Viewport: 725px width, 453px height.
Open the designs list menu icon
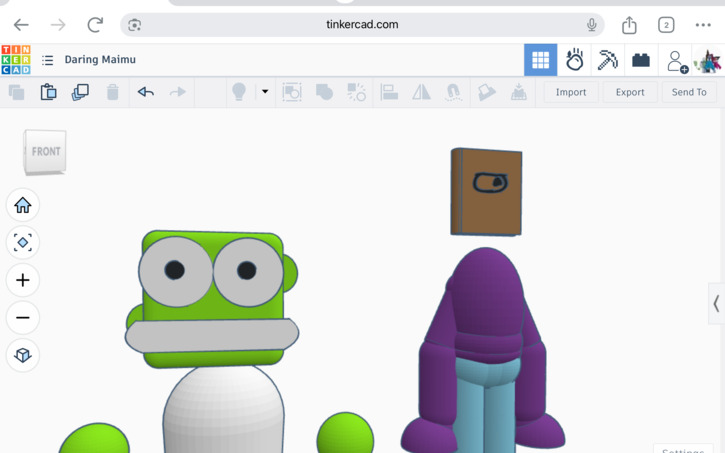coord(48,60)
